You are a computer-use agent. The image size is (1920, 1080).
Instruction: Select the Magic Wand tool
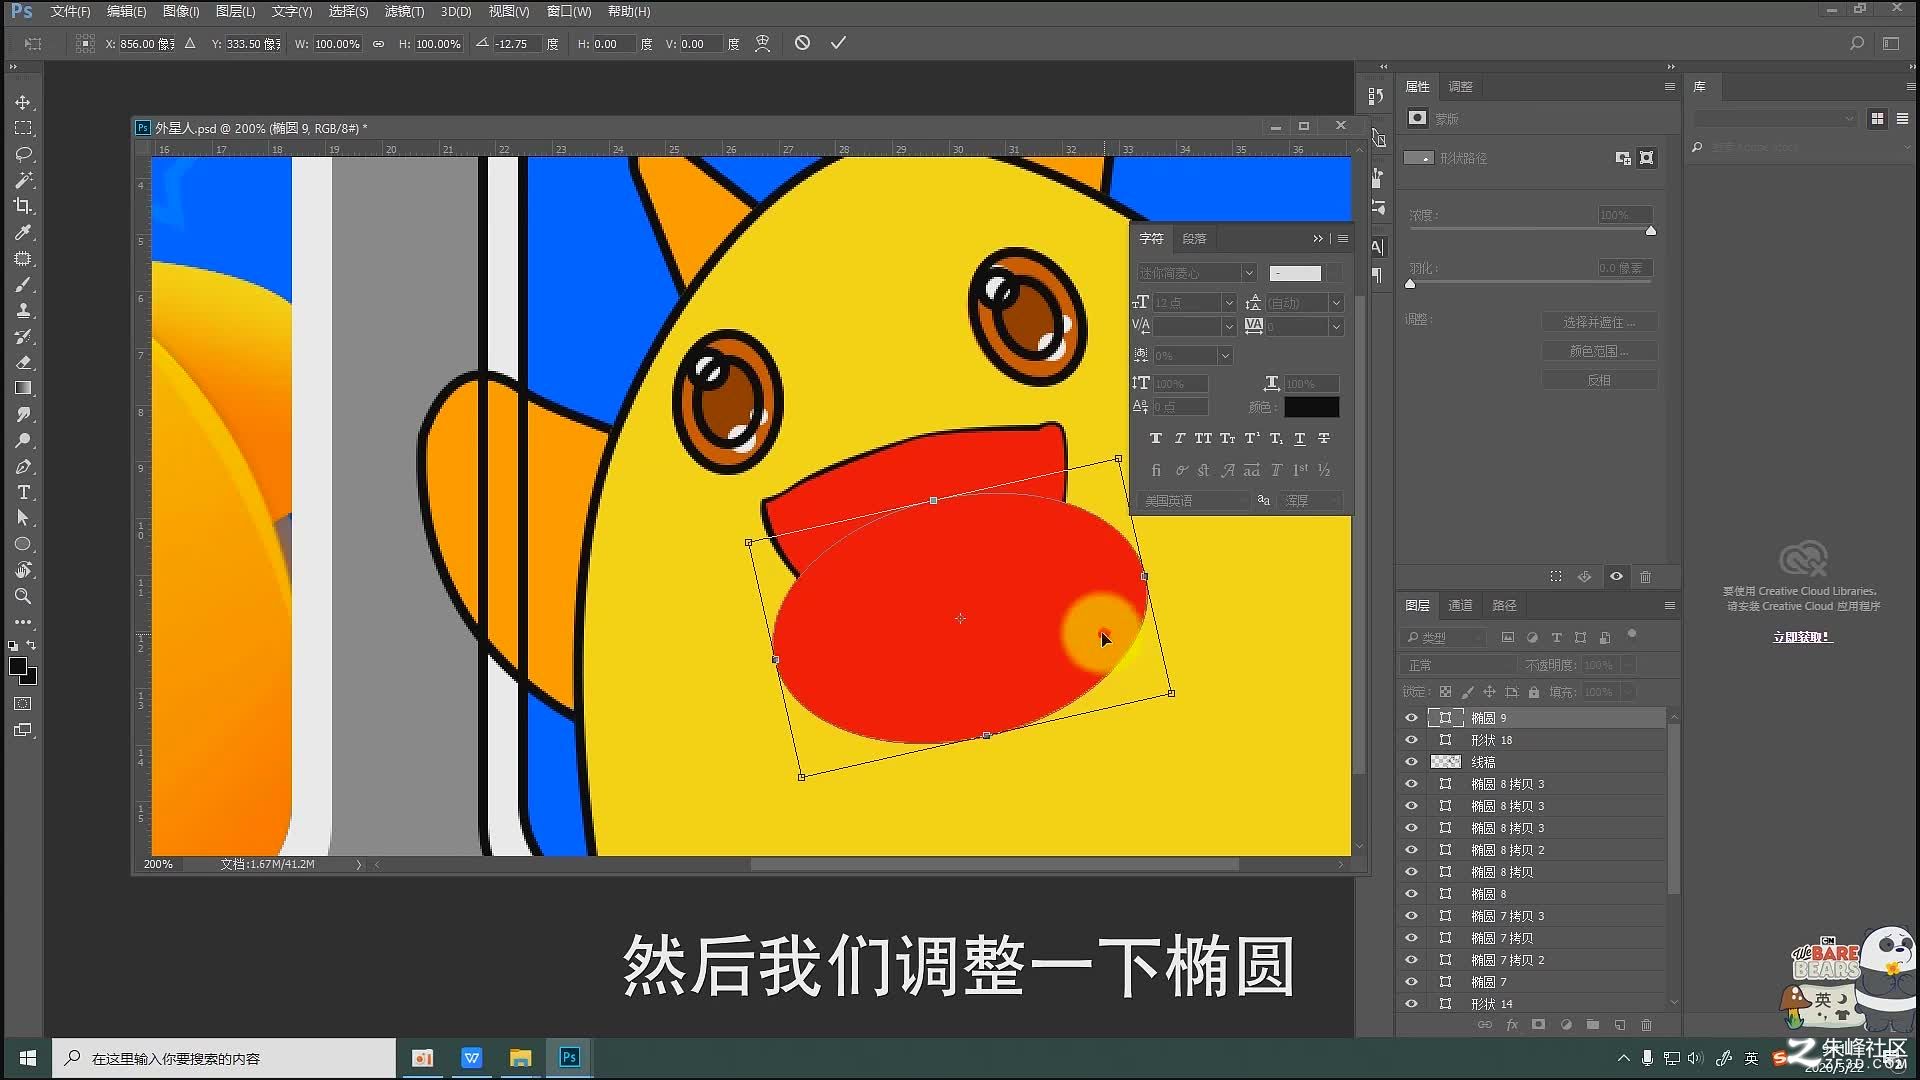point(23,181)
